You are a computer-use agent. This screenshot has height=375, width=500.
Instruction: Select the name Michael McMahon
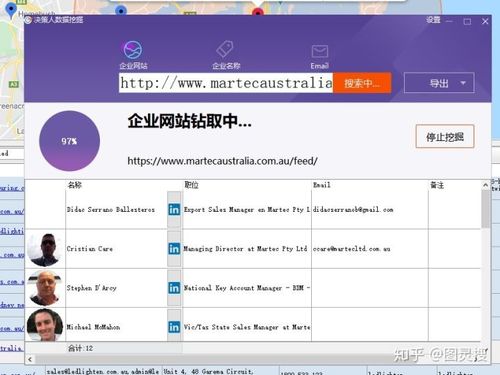coord(93,327)
